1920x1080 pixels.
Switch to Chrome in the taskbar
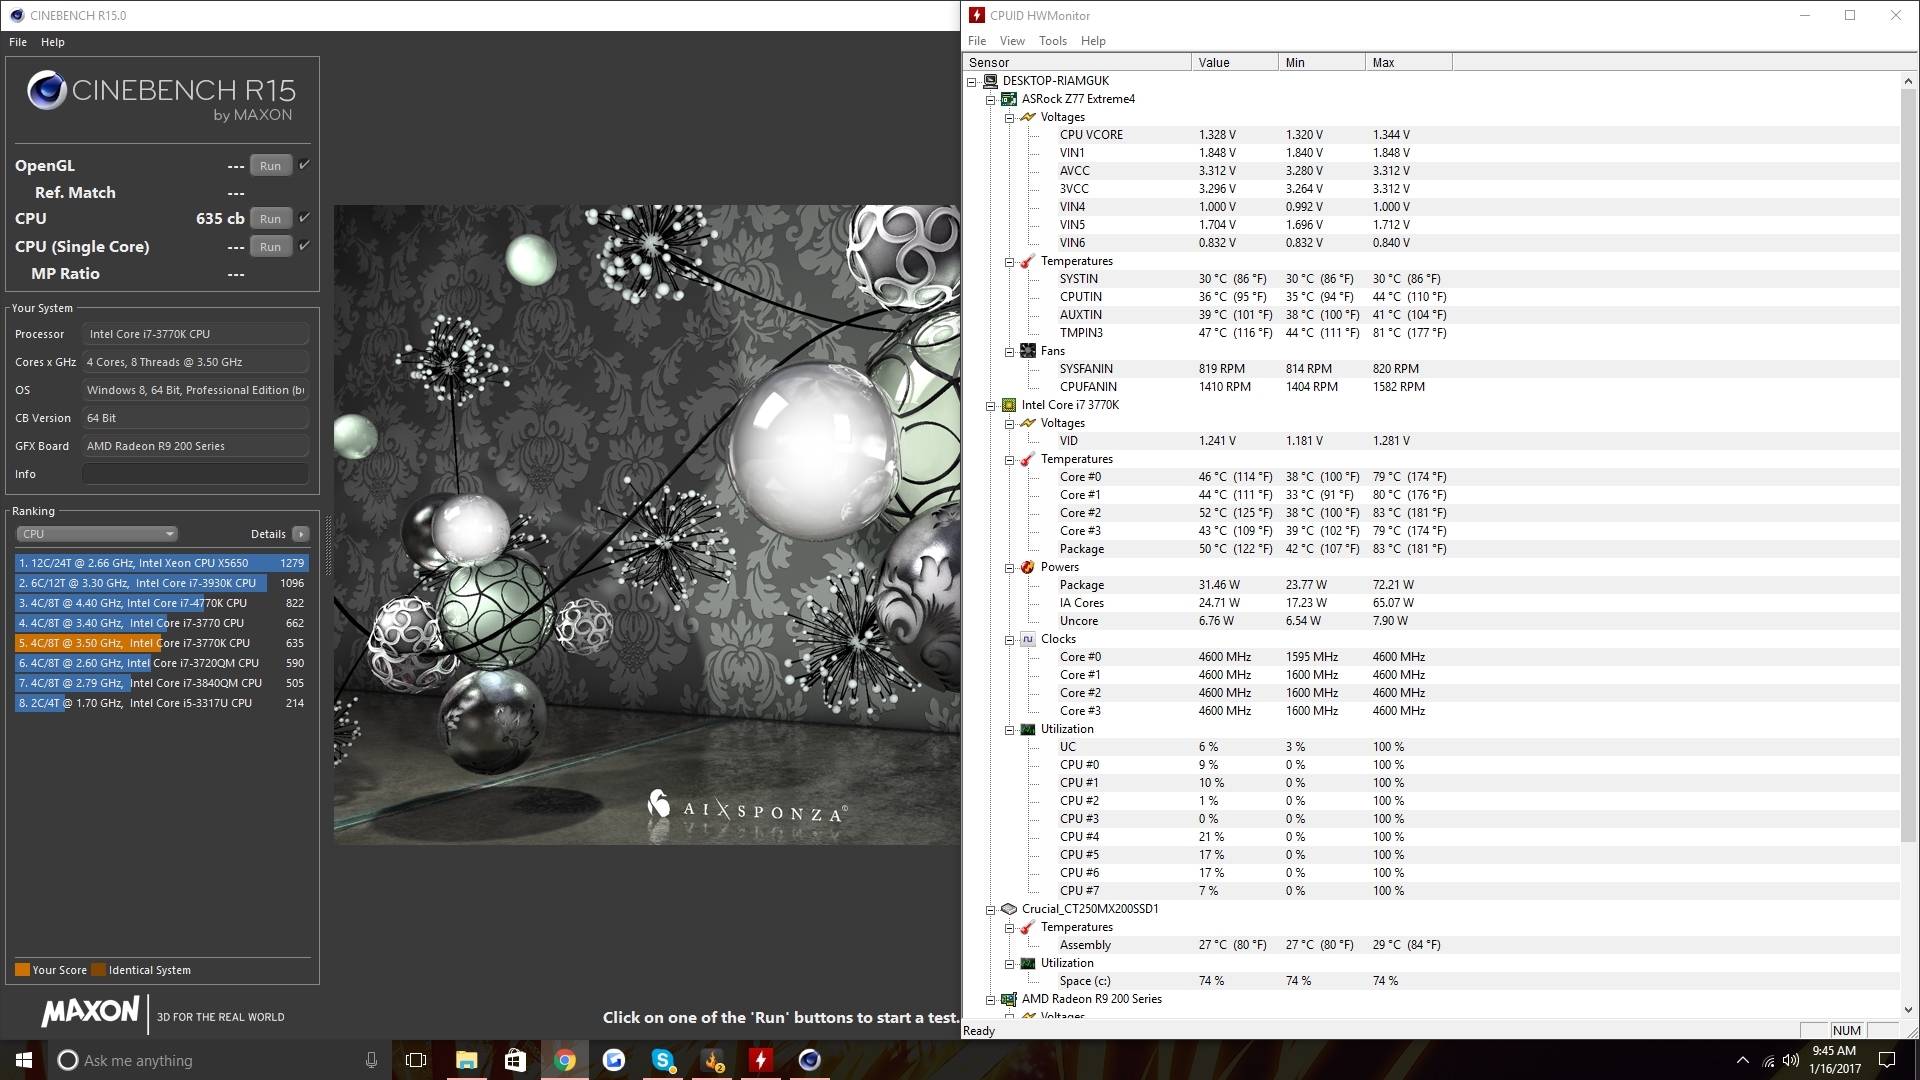coord(565,1060)
